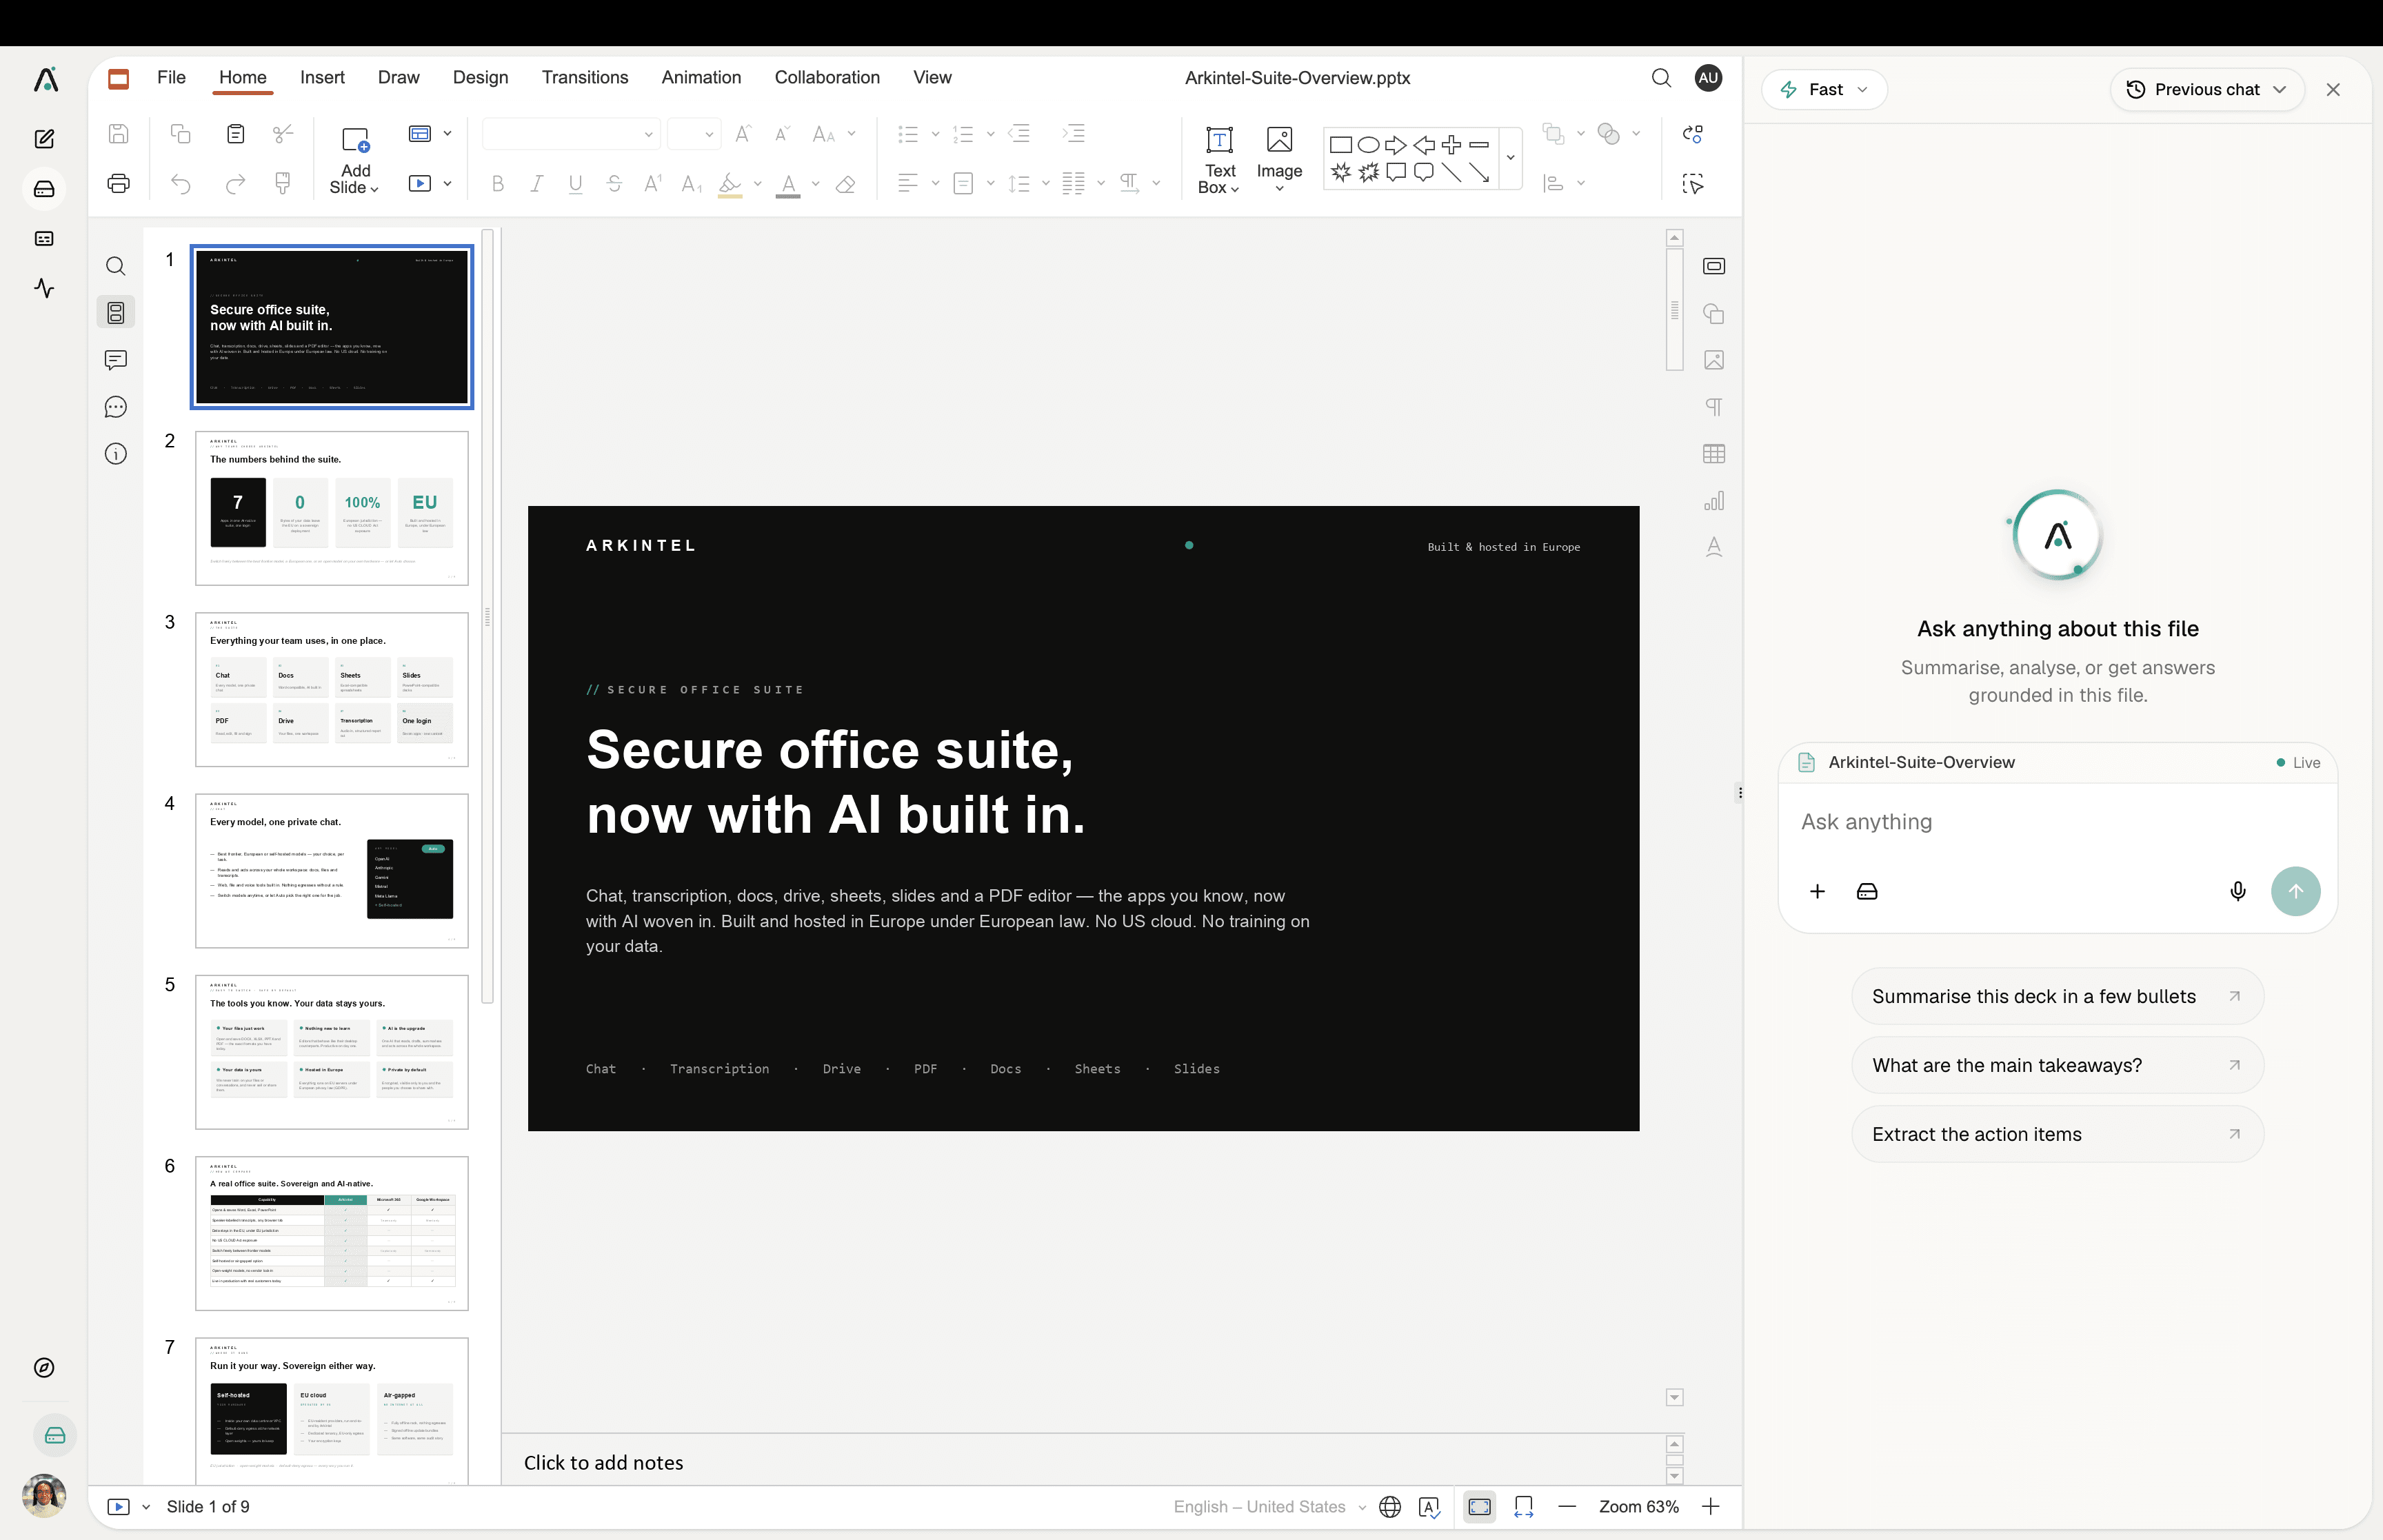The width and height of the screenshot is (2383, 1540).
Task: Open Table settings icon in the right sidebar
Action: 1714,454
